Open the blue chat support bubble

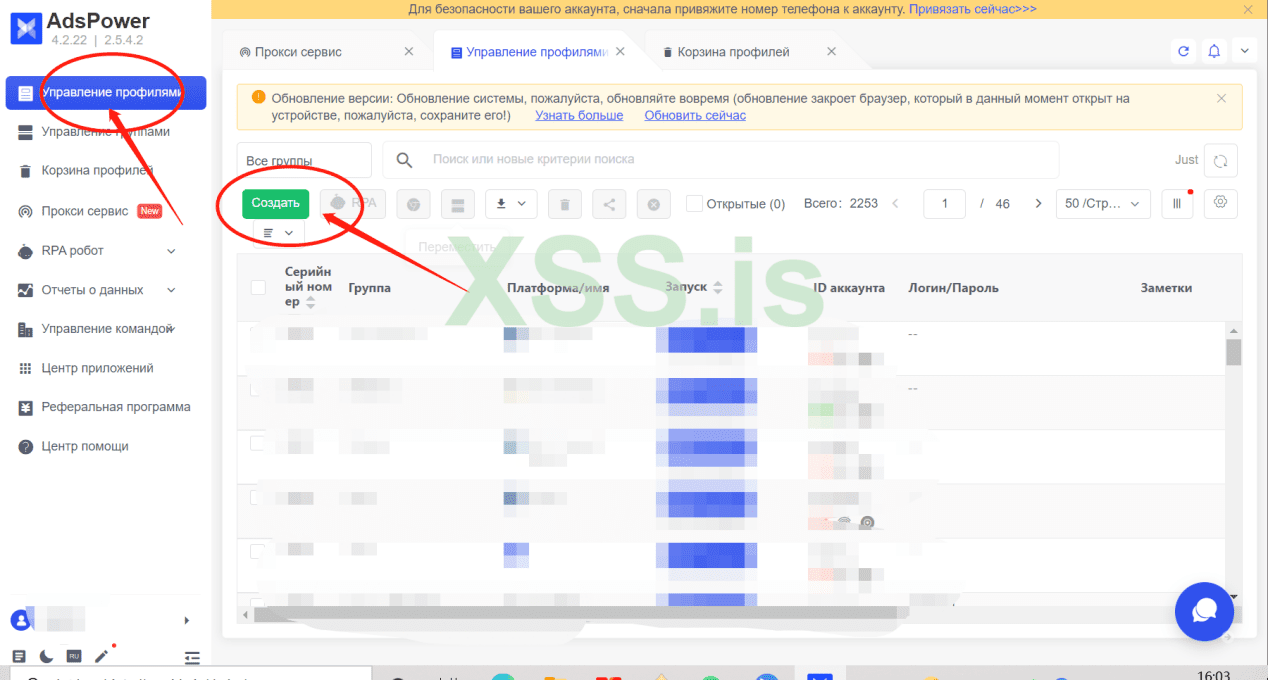coord(1204,611)
